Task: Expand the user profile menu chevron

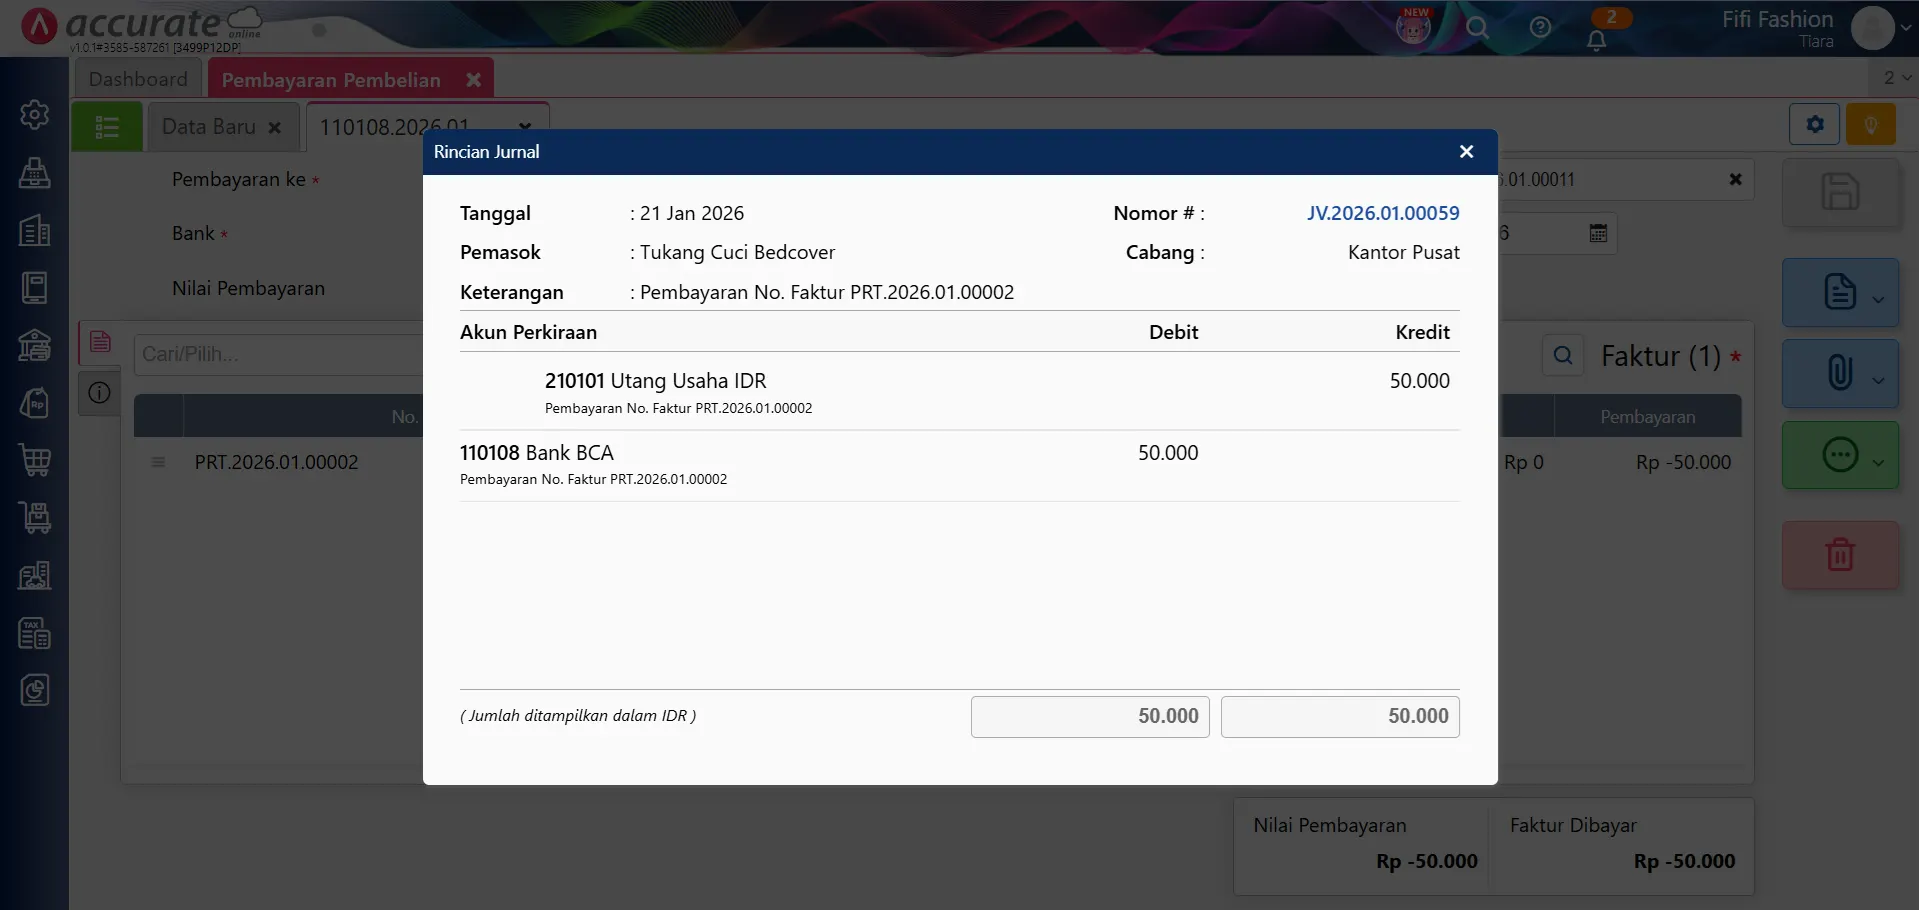Action: coord(1906,29)
